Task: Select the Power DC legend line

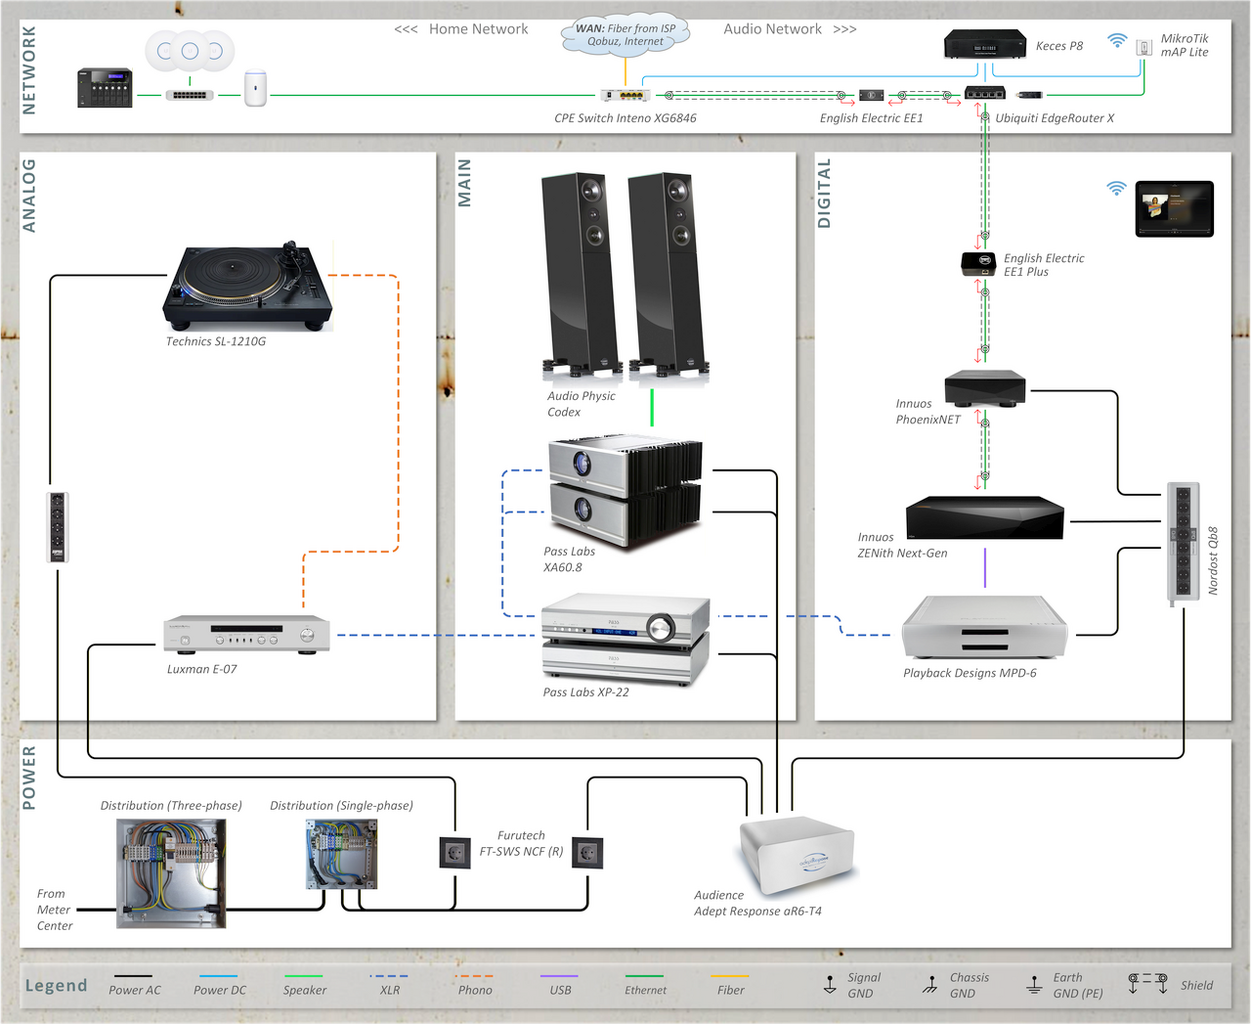Action: [x=218, y=976]
